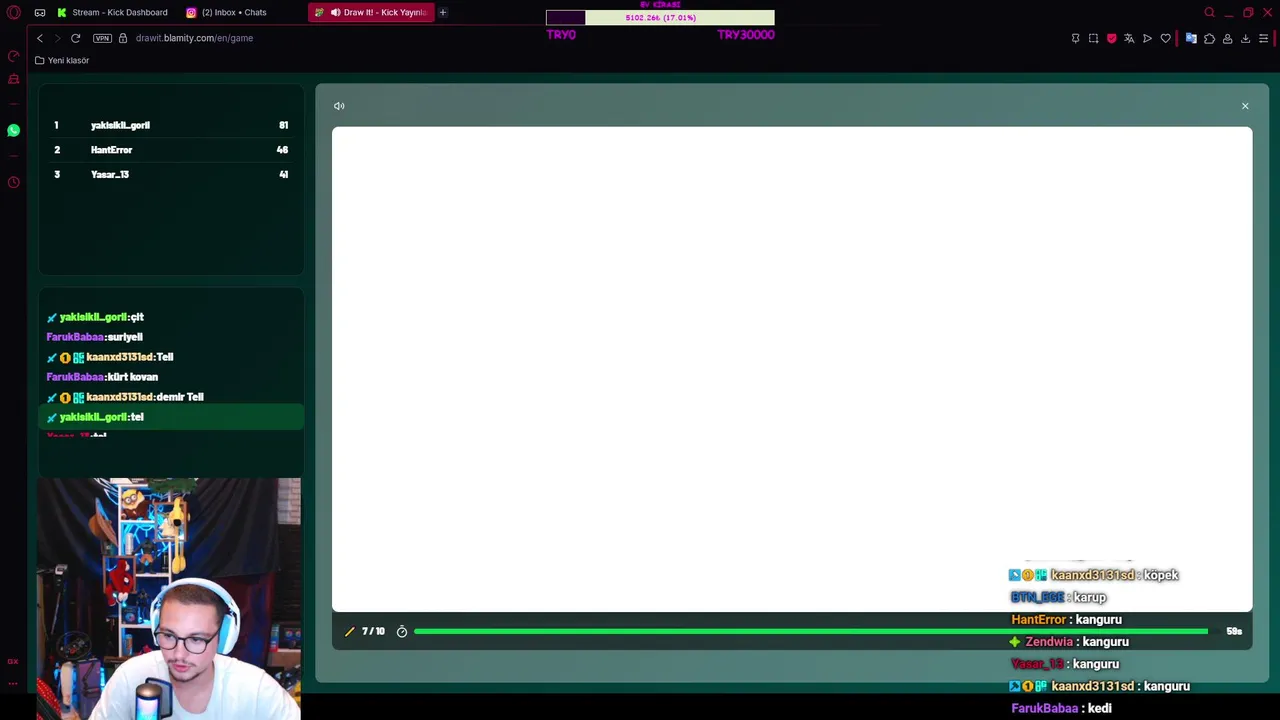Click Yasar_13's "kanguru" overlay message

click(x=1065, y=664)
